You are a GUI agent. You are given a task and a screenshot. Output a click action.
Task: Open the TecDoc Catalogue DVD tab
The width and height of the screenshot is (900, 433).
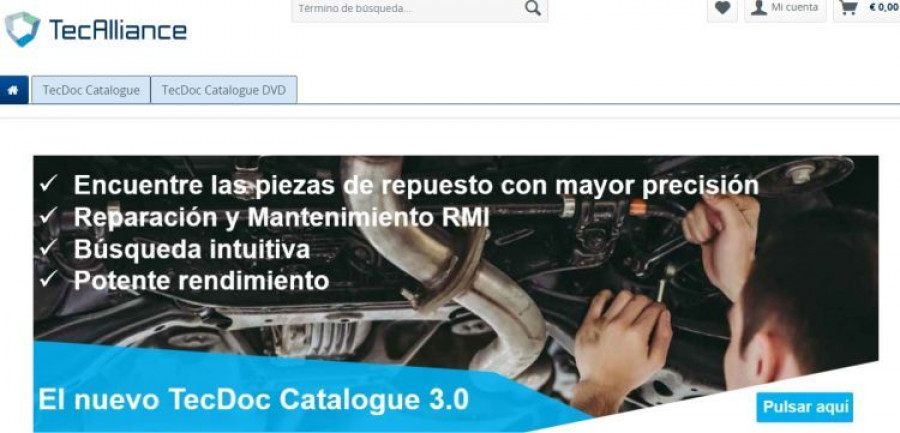click(x=224, y=90)
